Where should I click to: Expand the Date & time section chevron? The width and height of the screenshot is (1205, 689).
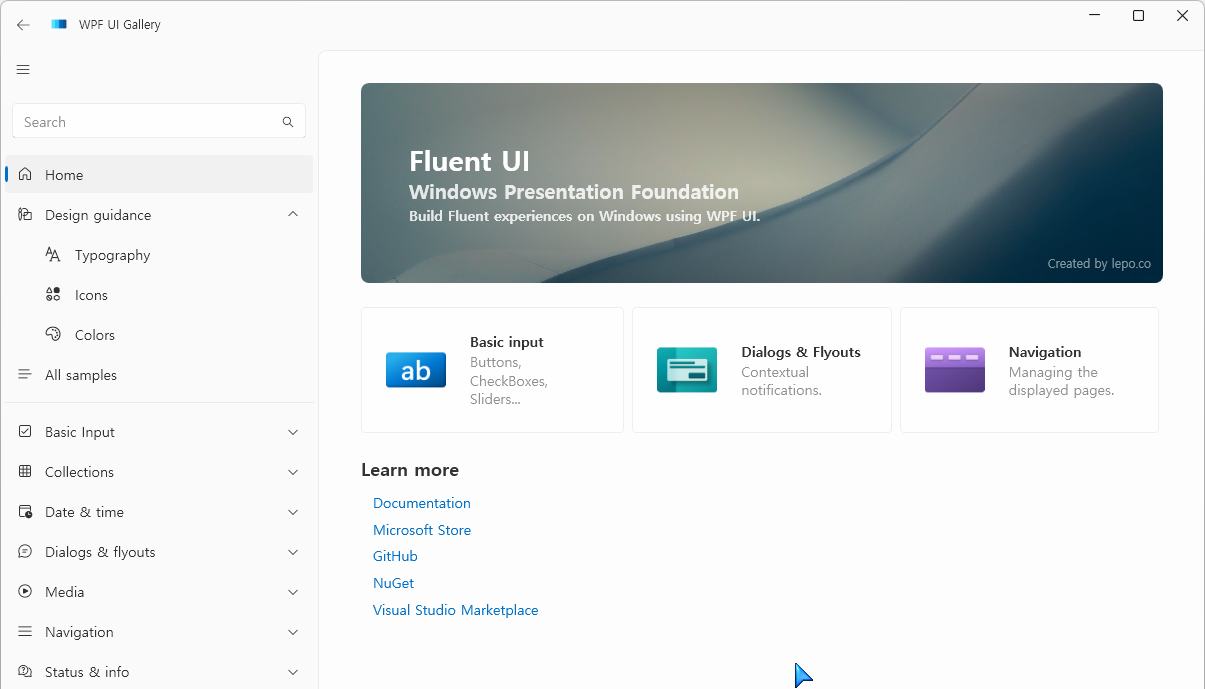click(293, 512)
